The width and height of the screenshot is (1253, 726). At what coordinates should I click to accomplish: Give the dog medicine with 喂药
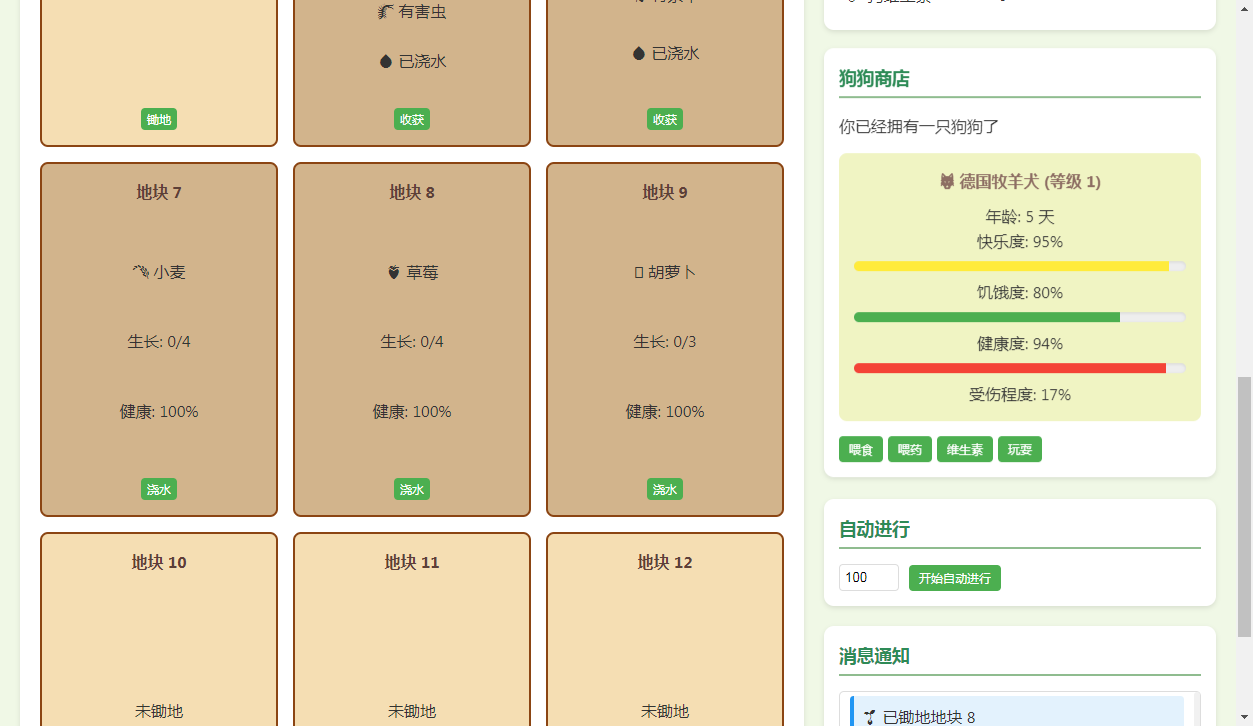point(910,450)
